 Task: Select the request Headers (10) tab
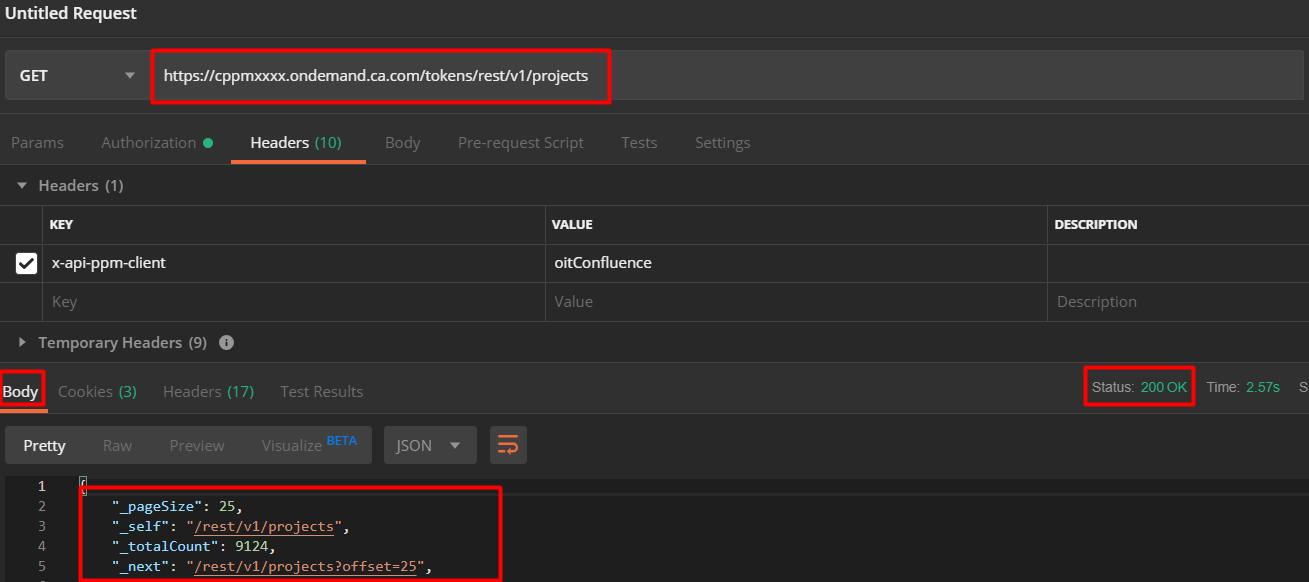coord(296,143)
